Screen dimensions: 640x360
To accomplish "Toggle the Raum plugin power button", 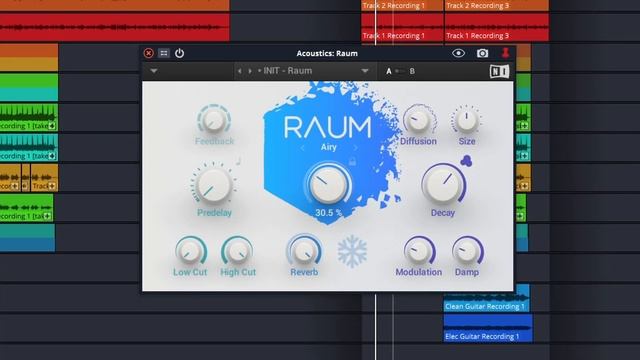I will tap(179, 53).
